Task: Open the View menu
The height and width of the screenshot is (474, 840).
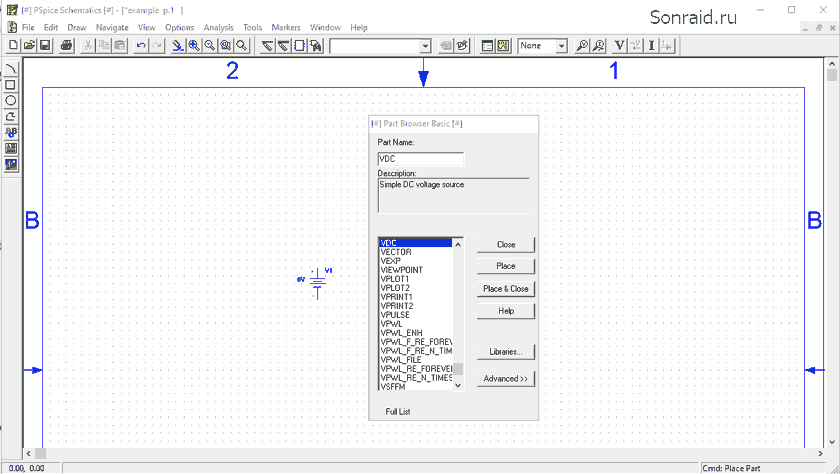Action: click(146, 27)
